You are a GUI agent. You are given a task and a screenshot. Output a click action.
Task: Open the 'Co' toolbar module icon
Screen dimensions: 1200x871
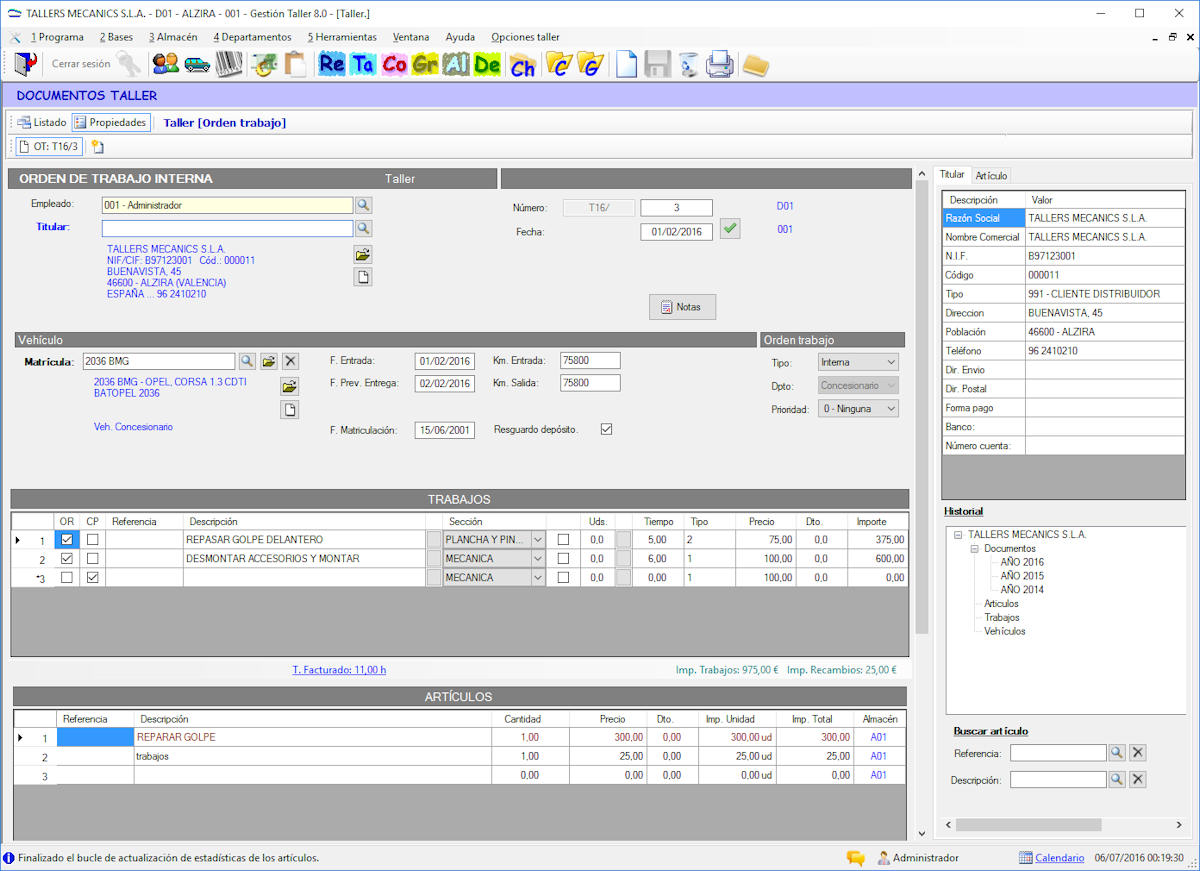[x=394, y=64]
